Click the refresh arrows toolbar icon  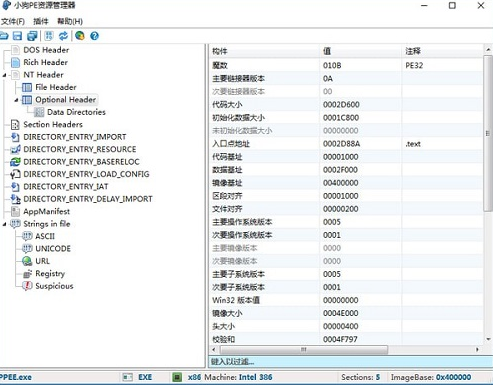click(63, 36)
